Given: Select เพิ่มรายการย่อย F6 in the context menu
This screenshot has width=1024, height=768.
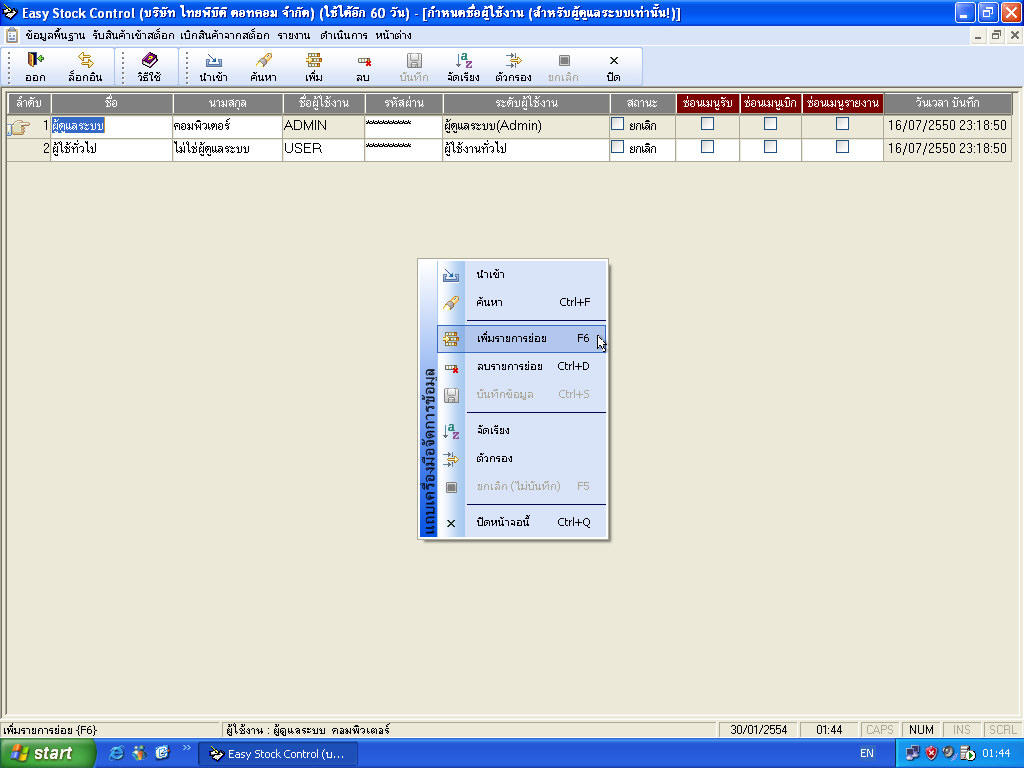Looking at the screenshot, I should tap(521, 339).
